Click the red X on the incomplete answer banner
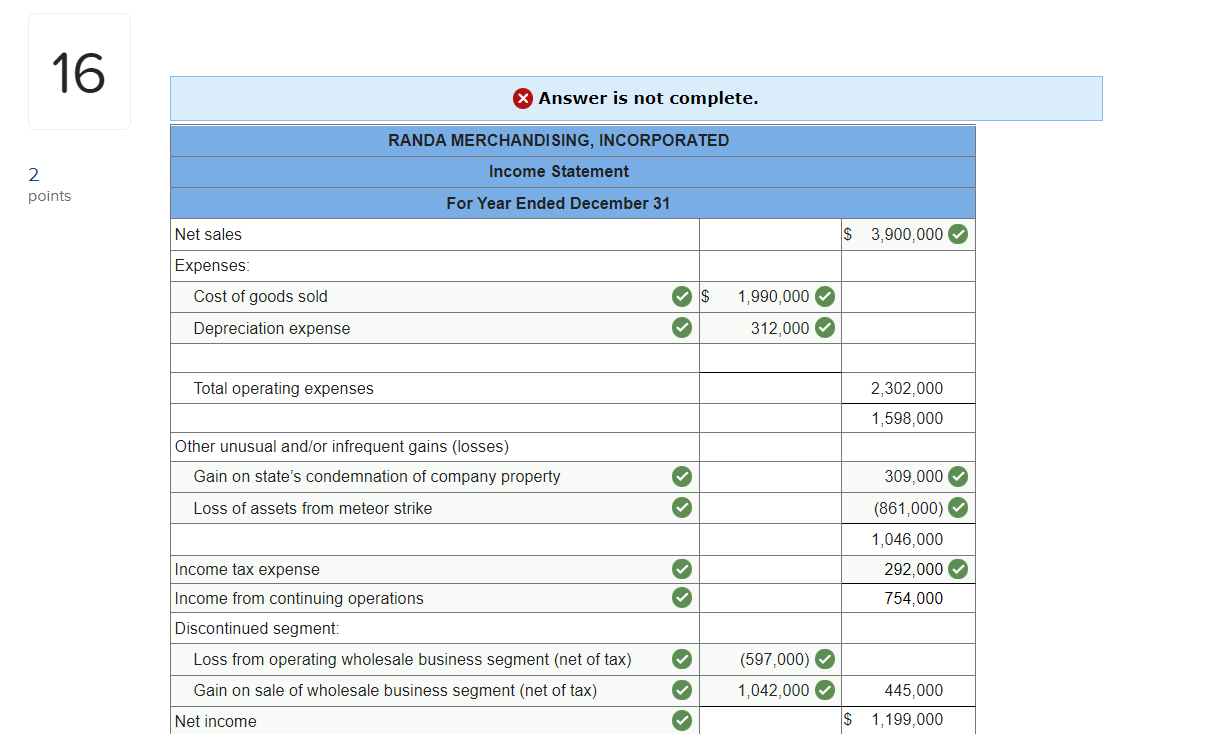The image size is (1230, 738). 523,98
